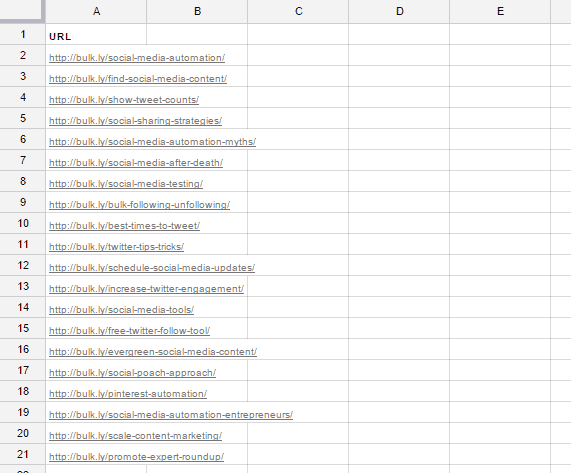Viewport: 571px width, 473px height.
Task: Select row 1 header
Action: 23,35
